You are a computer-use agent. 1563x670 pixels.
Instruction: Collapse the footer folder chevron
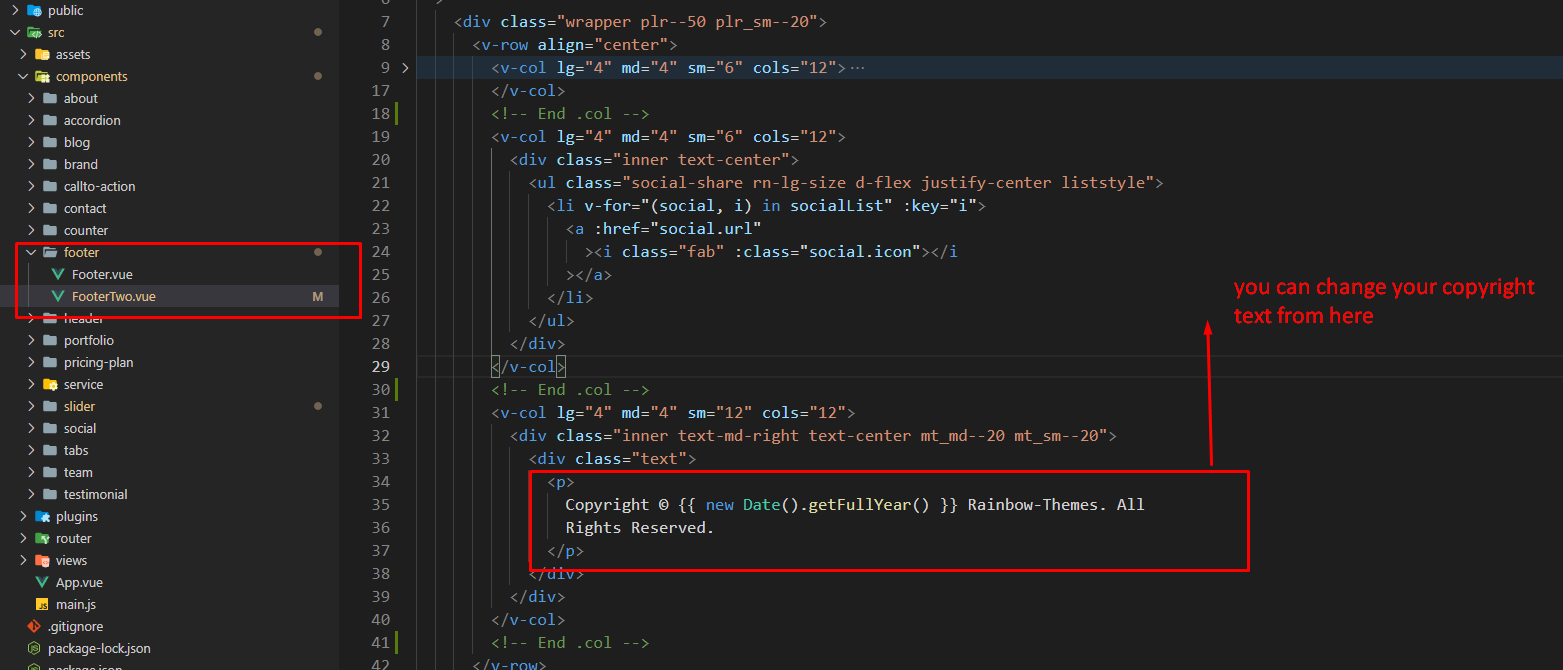coord(31,253)
